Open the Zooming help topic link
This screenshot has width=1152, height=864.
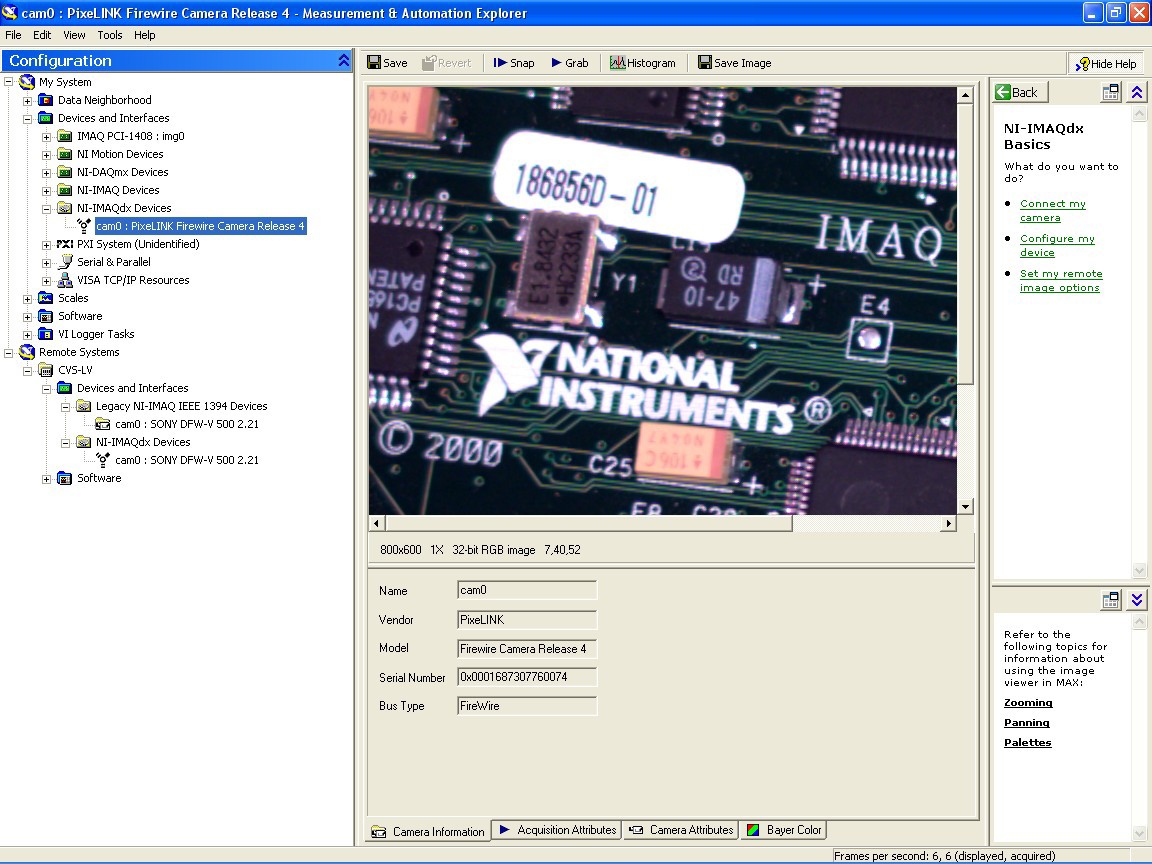[1028, 703]
